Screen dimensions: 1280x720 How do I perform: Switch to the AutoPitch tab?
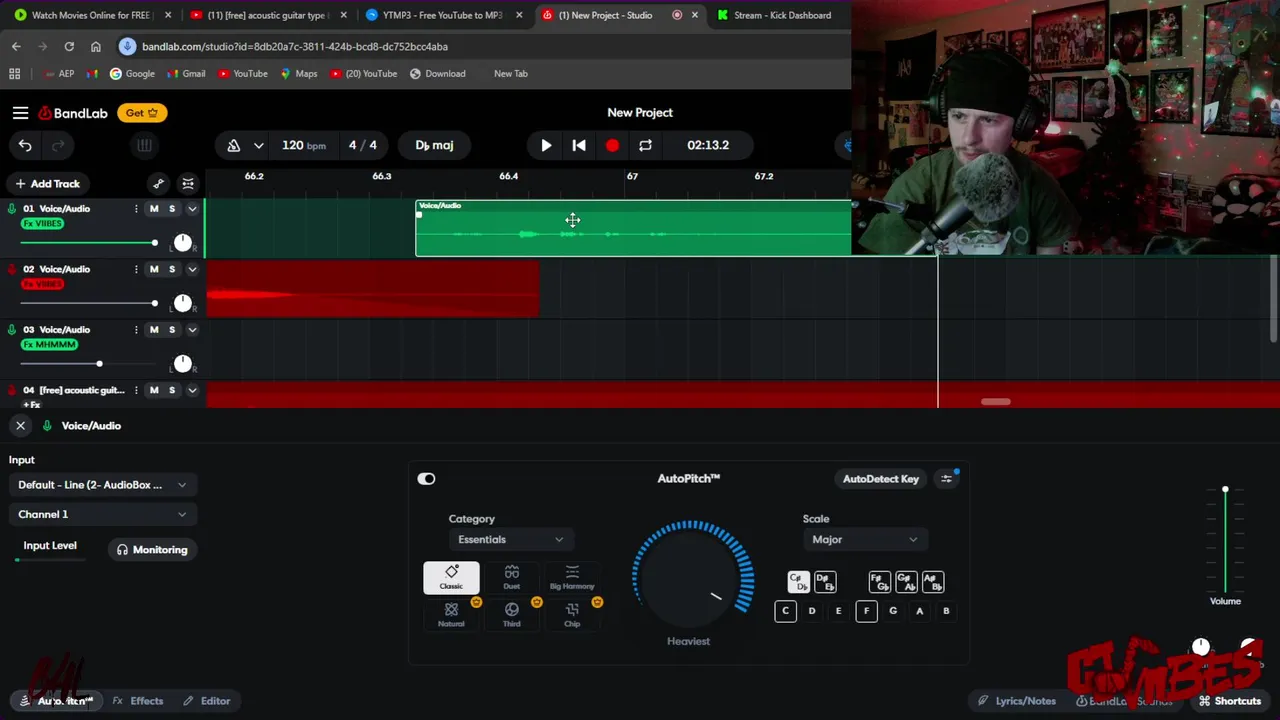pos(57,701)
